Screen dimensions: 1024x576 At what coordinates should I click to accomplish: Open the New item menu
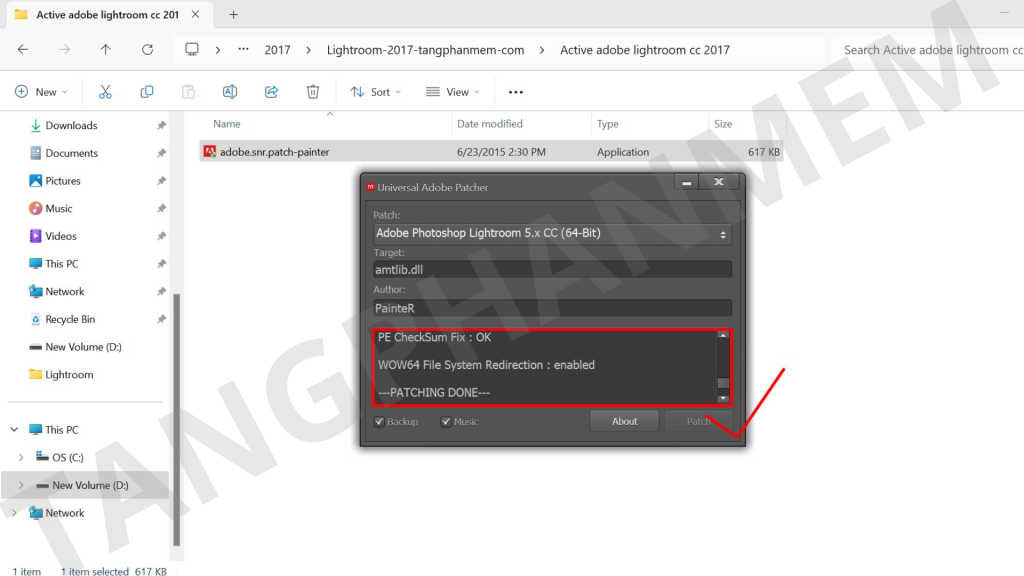(41, 92)
